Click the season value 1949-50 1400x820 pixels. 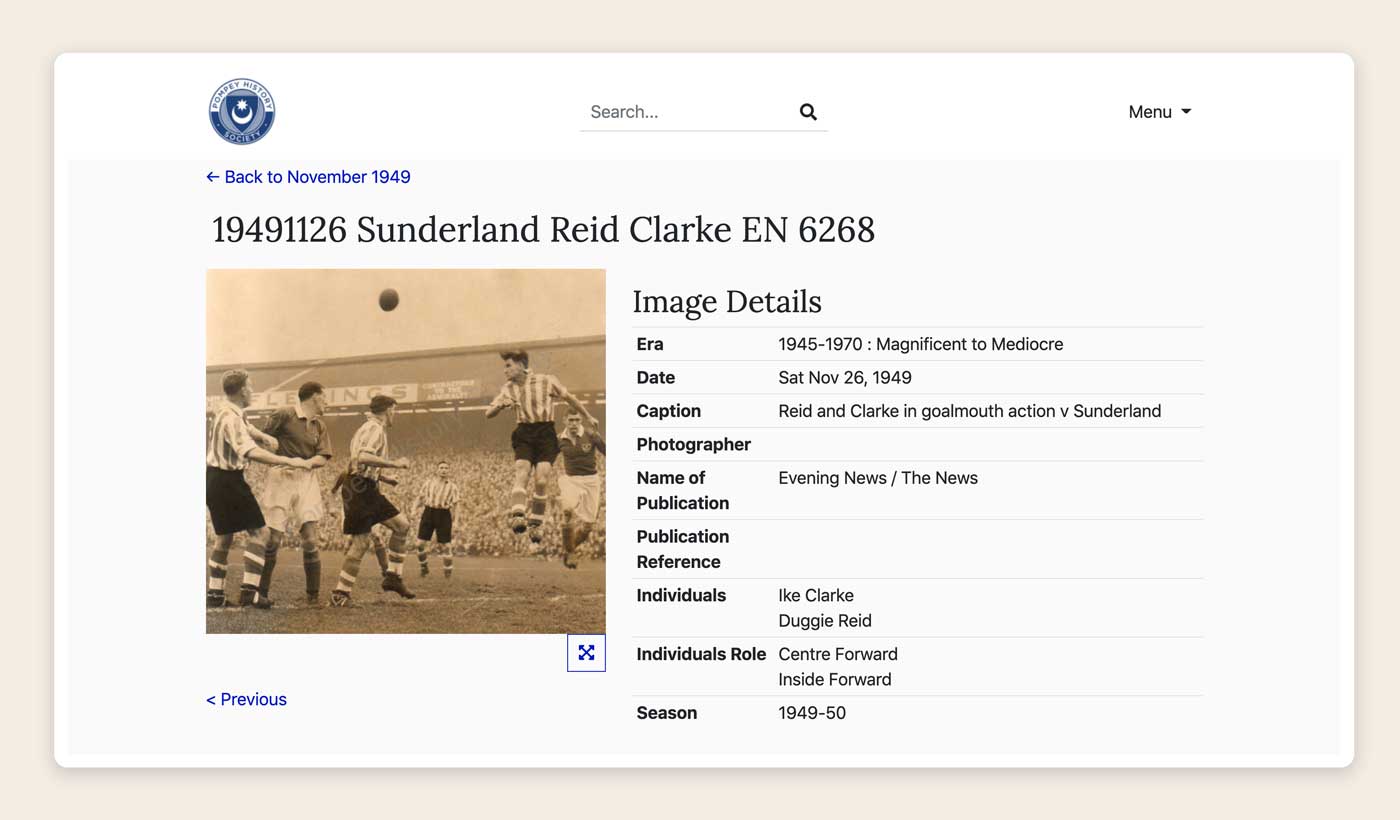click(x=811, y=713)
